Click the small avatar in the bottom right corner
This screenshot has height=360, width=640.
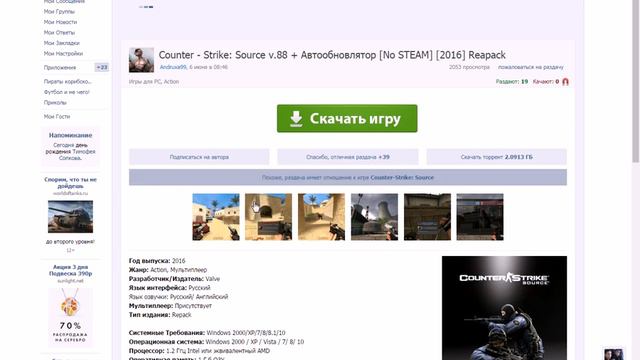pos(613,354)
